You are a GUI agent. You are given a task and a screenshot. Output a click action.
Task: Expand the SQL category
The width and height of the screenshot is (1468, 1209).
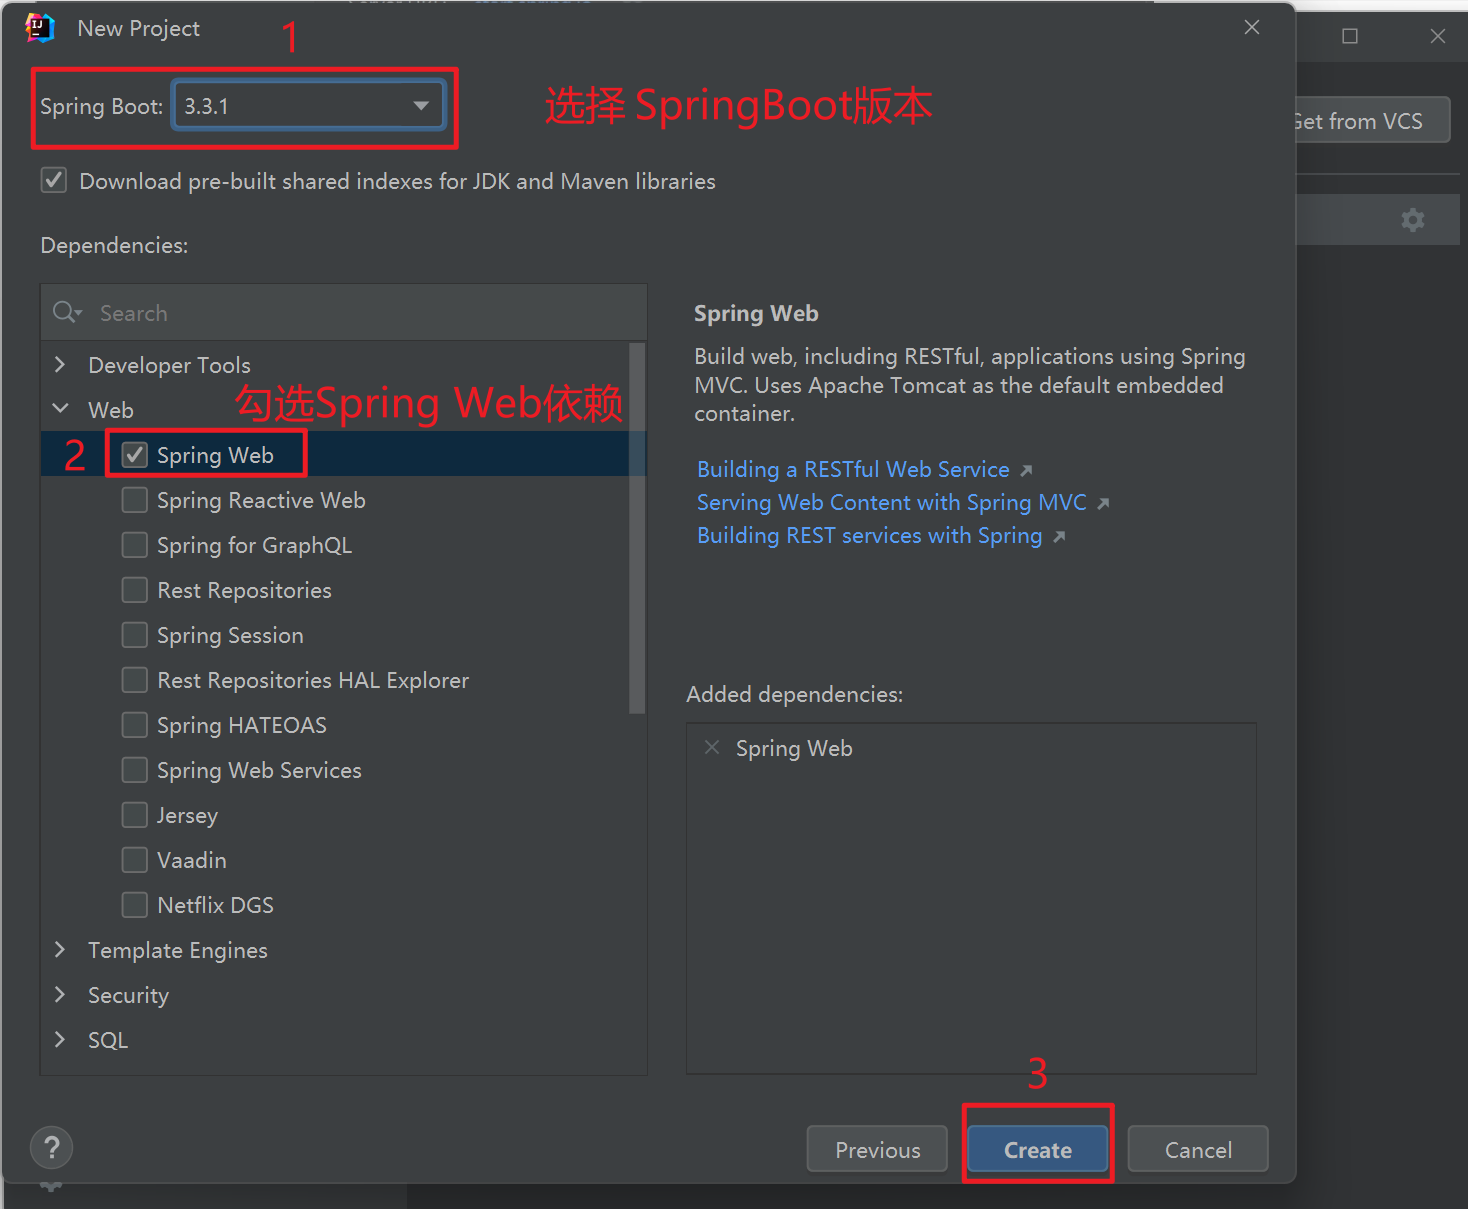click(60, 1039)
